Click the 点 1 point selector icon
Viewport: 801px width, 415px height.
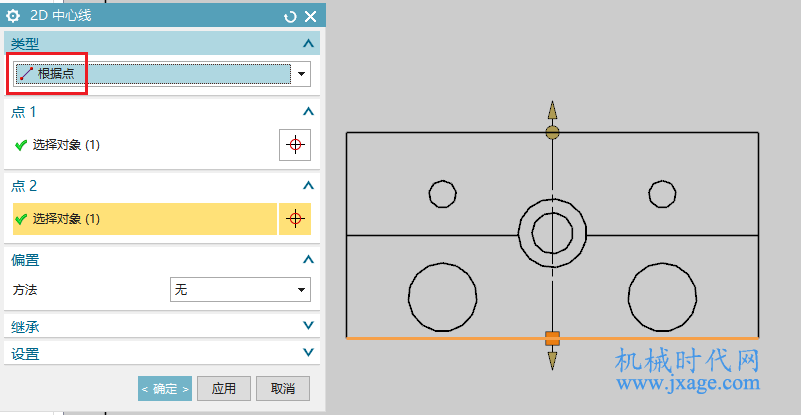point(295,145)
